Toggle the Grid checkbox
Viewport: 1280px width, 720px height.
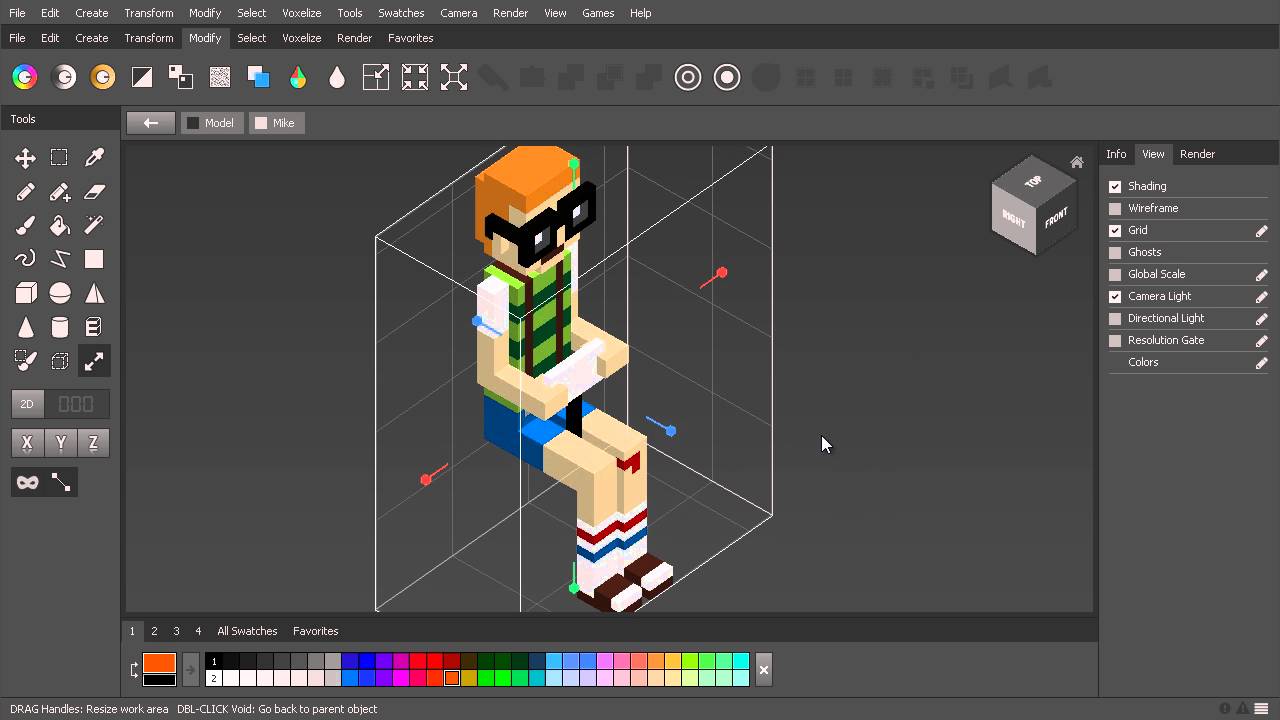point(1115,230)
